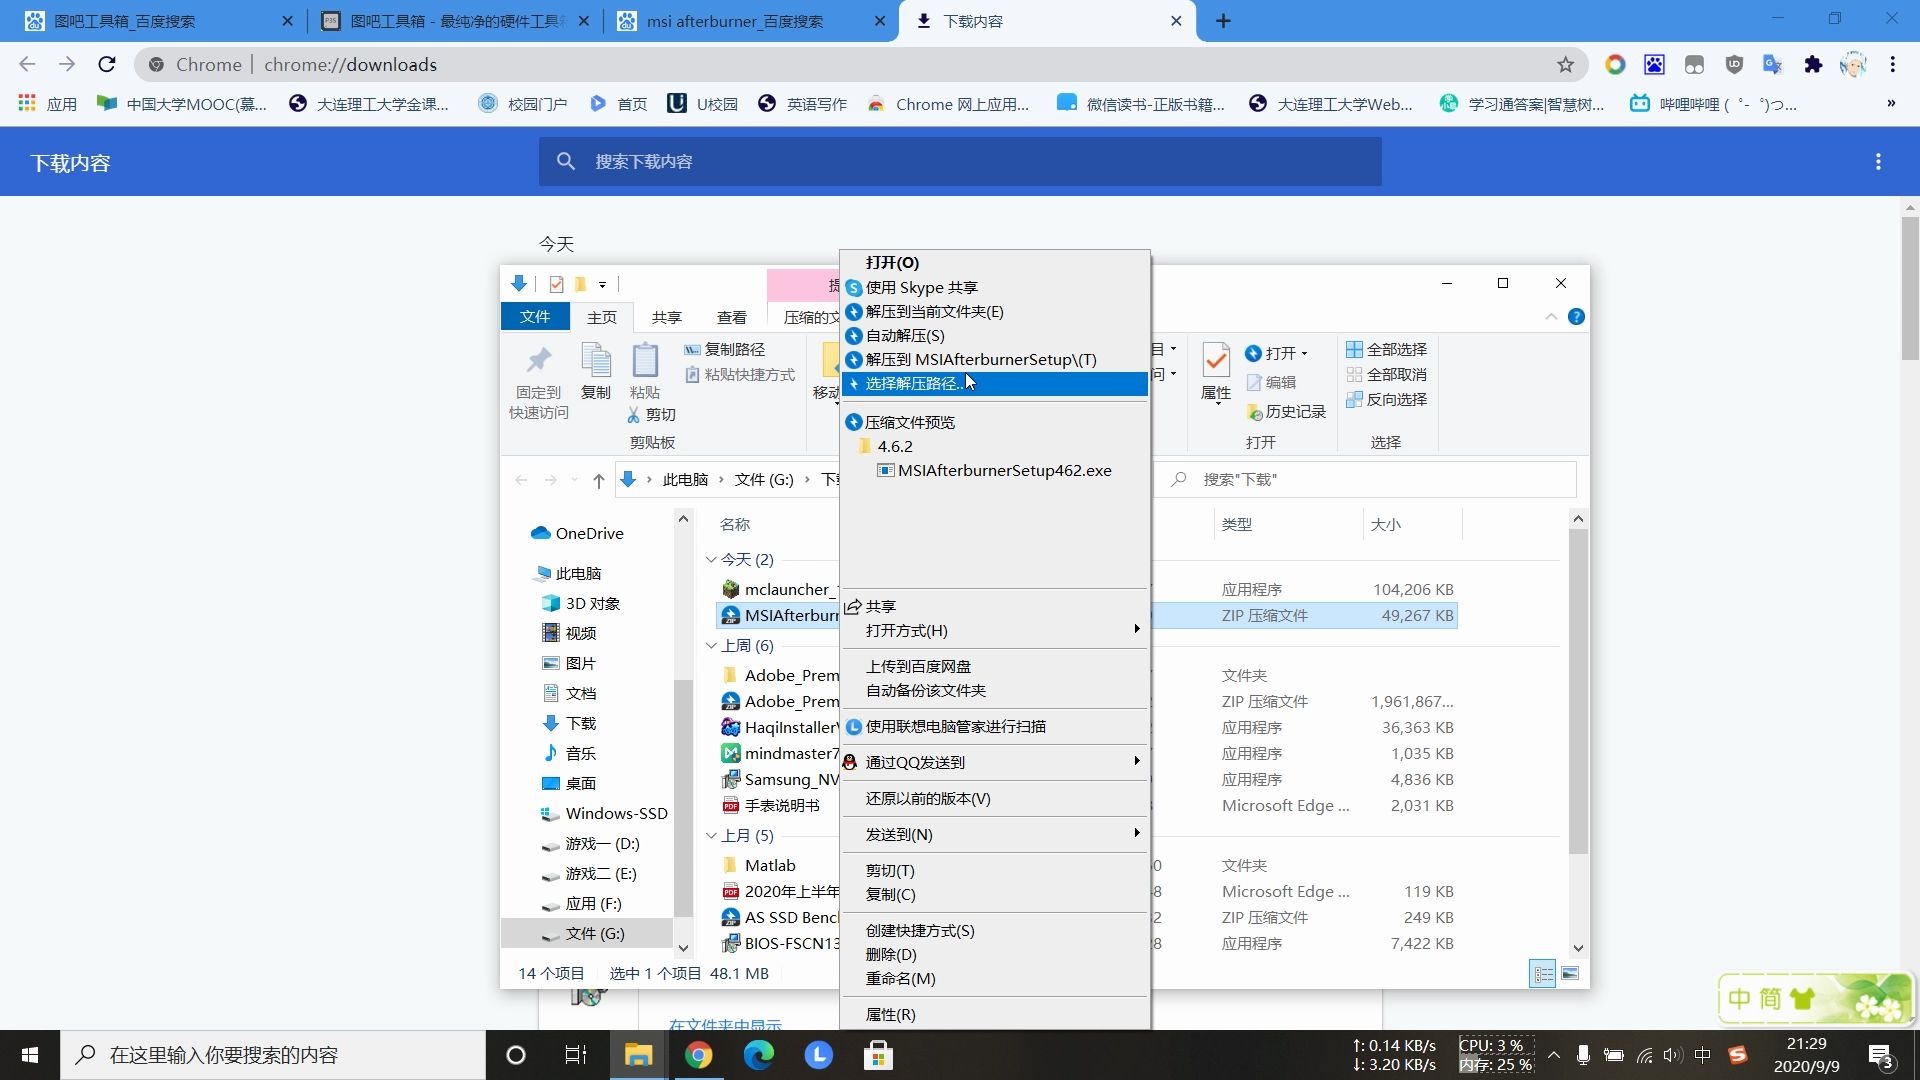Click 主页 tab in ribbon
Image resolution: width=1920 pixels, height=1080 pixels.
pos(601,316)
